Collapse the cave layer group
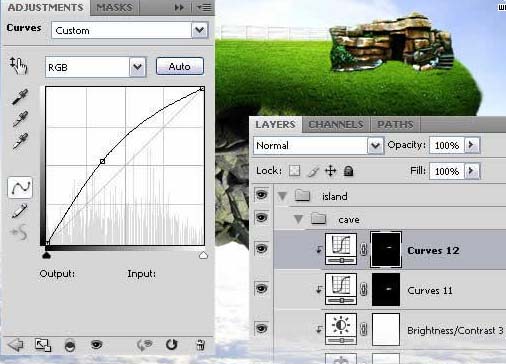 point(298,219)
